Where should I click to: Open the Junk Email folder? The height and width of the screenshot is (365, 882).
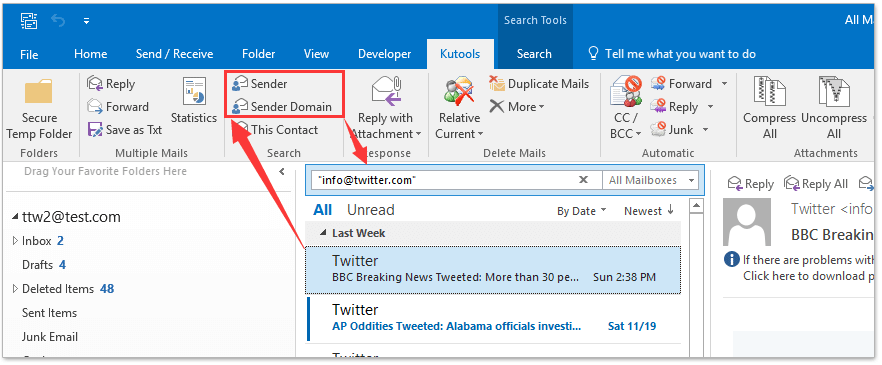[x=50, y=337]
